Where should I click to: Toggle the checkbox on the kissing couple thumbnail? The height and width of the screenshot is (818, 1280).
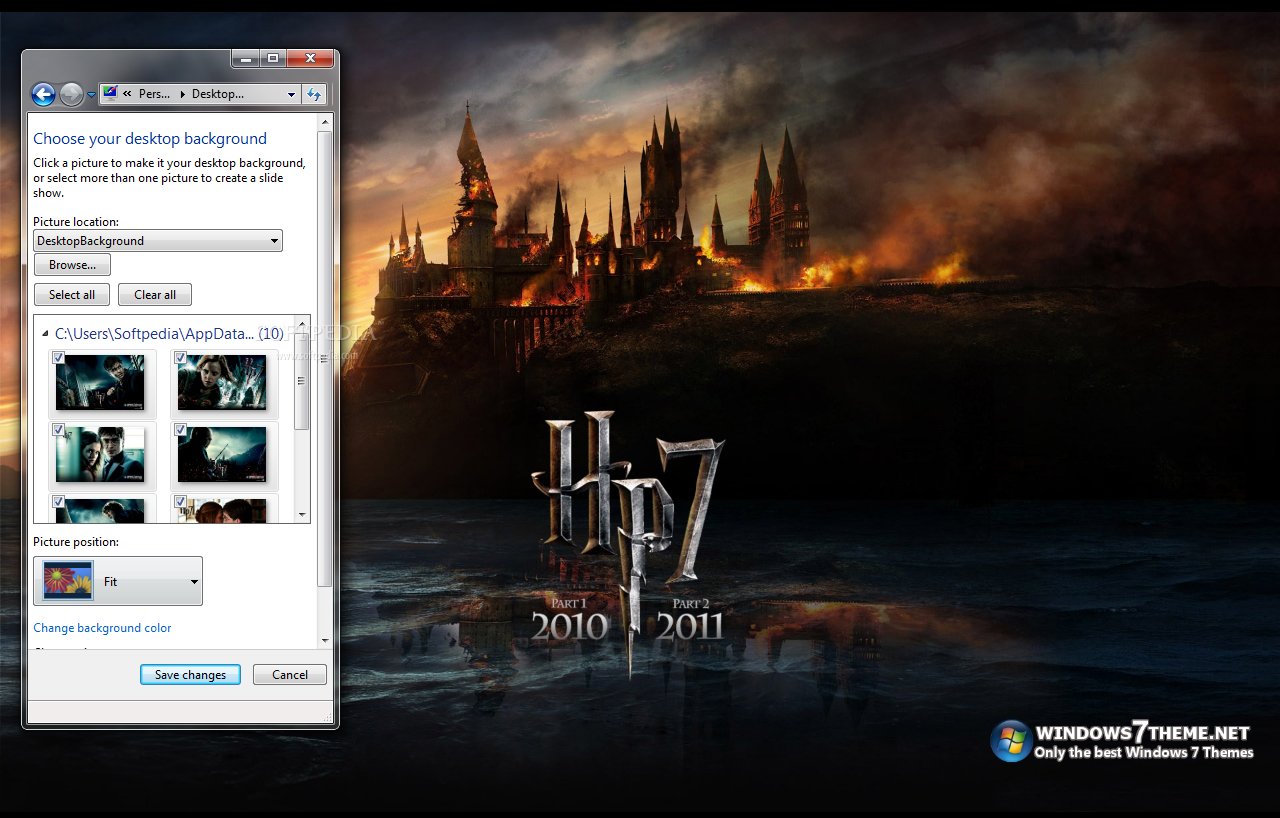(181, 502)
